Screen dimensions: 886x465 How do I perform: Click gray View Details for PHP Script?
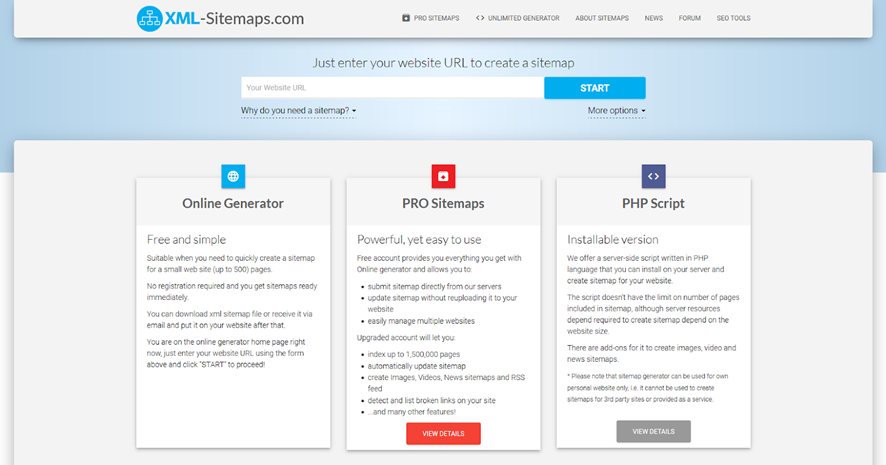pos(654,431)
